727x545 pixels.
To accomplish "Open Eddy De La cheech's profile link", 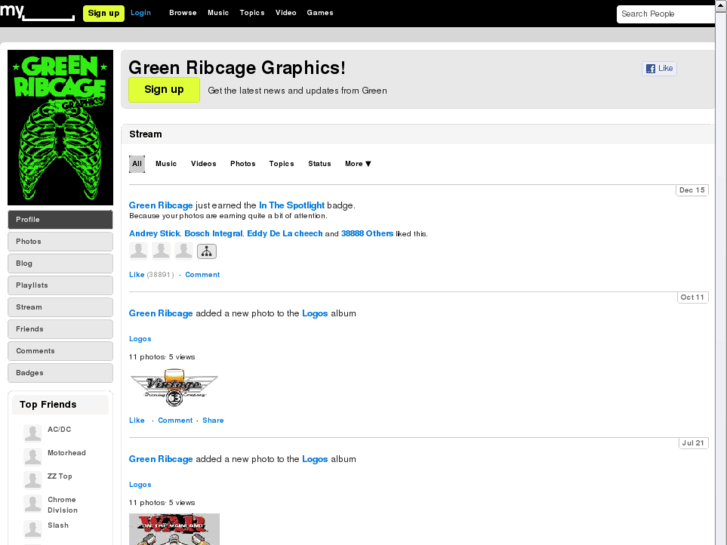I will tap(285, 233).
